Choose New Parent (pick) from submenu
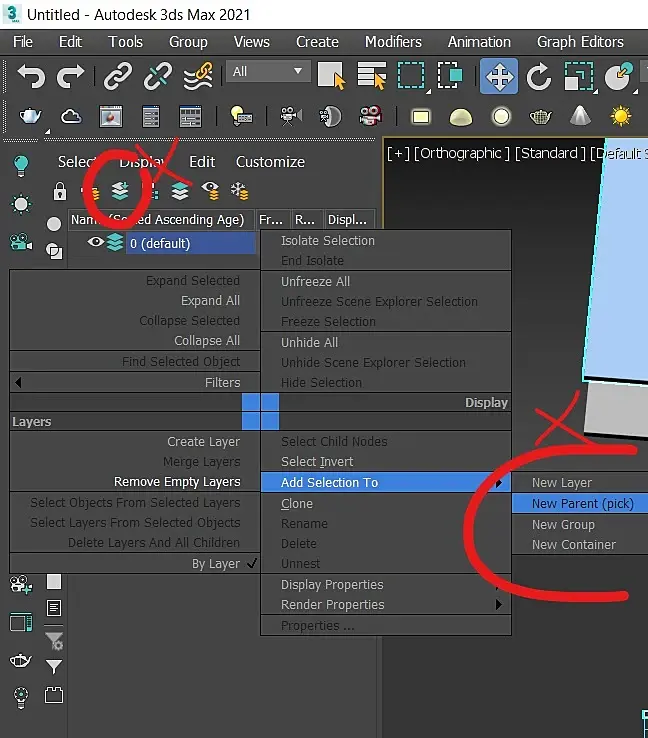648x738 pixels. 582,504
